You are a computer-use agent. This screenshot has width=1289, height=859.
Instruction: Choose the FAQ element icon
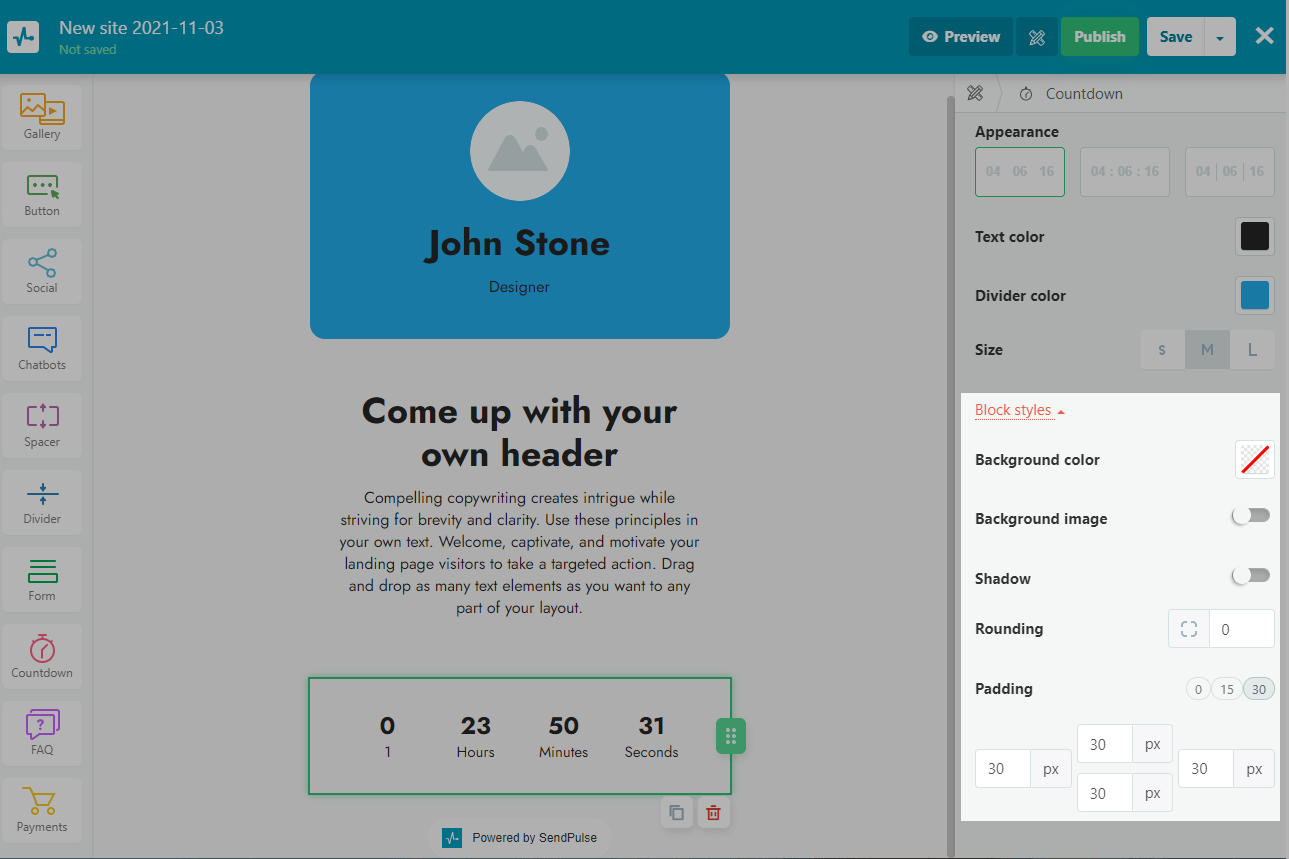pos(42,731)
